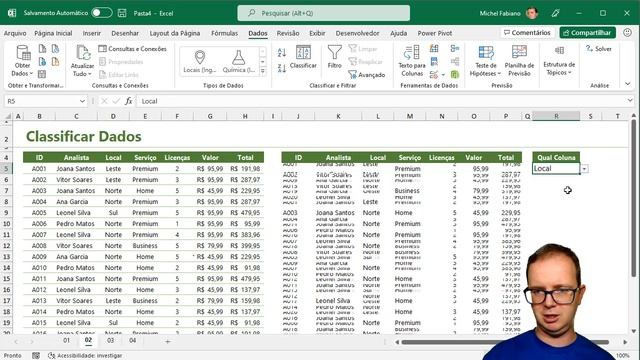The width and height of the screenshot is (640, 360).
Task: Sort ascending A to Z
Action: [282, 53]
